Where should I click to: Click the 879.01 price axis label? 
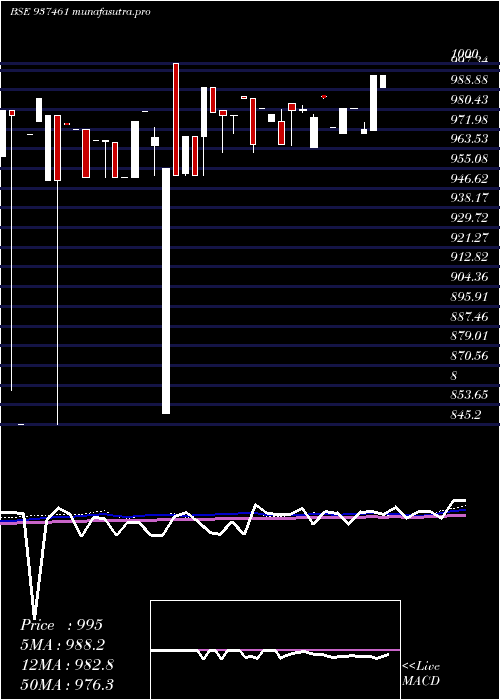pos(469,336)
